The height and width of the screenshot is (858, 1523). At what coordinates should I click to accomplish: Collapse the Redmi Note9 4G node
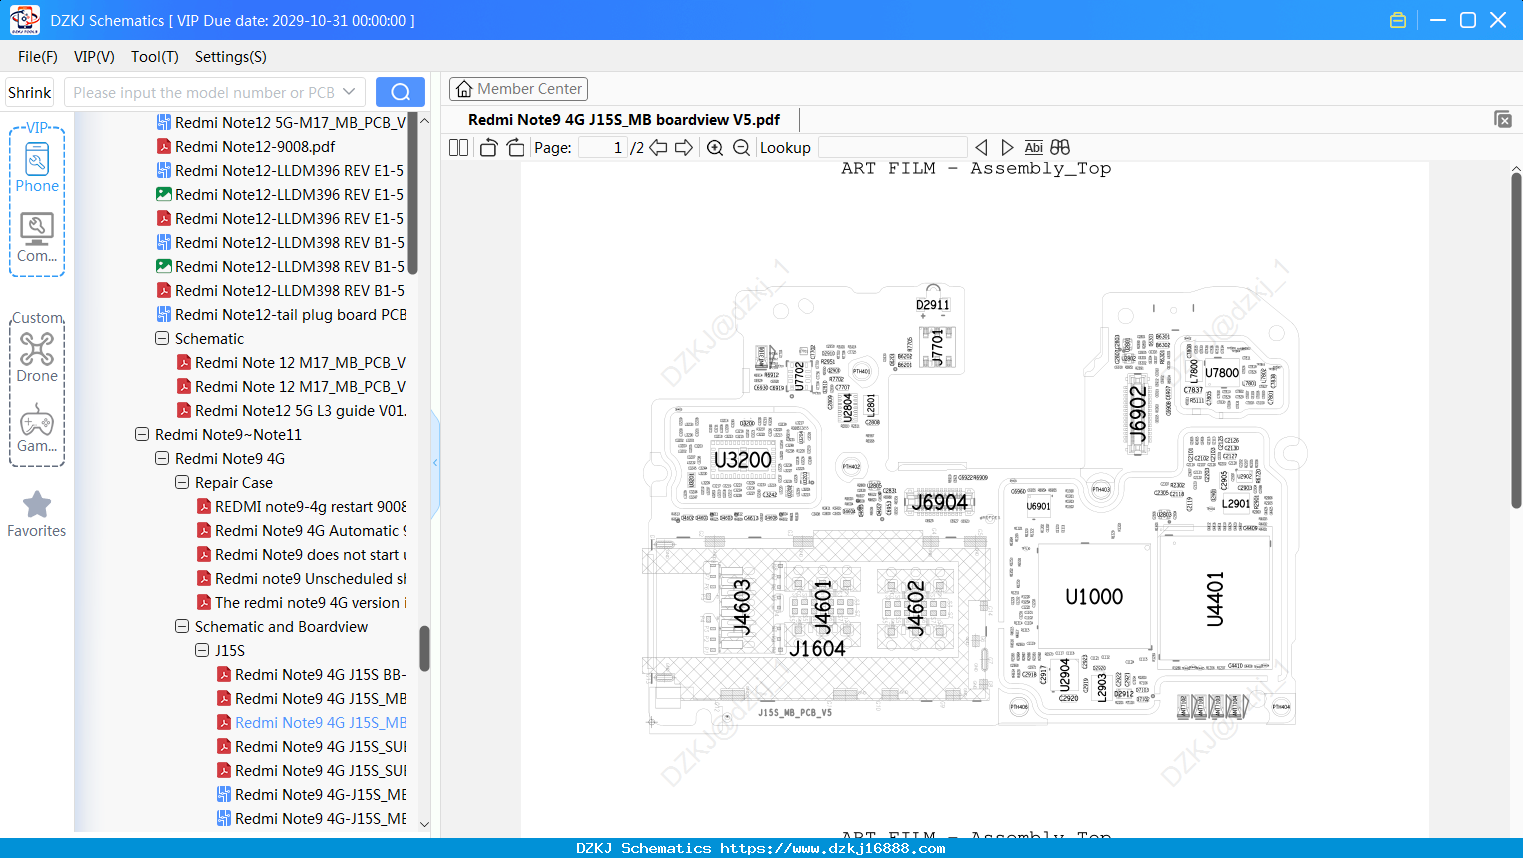point(162,458)
